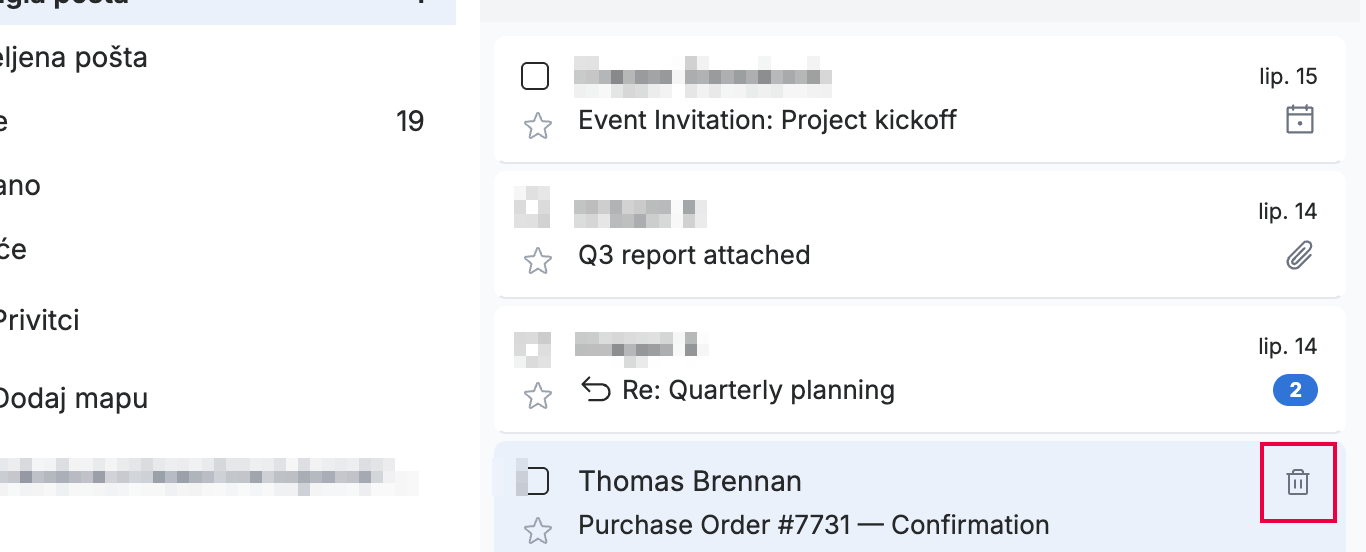Viewport: 1366px width, 552px height.
Task: Click the Thomas Brennan sender name
Action: point(690,481)
